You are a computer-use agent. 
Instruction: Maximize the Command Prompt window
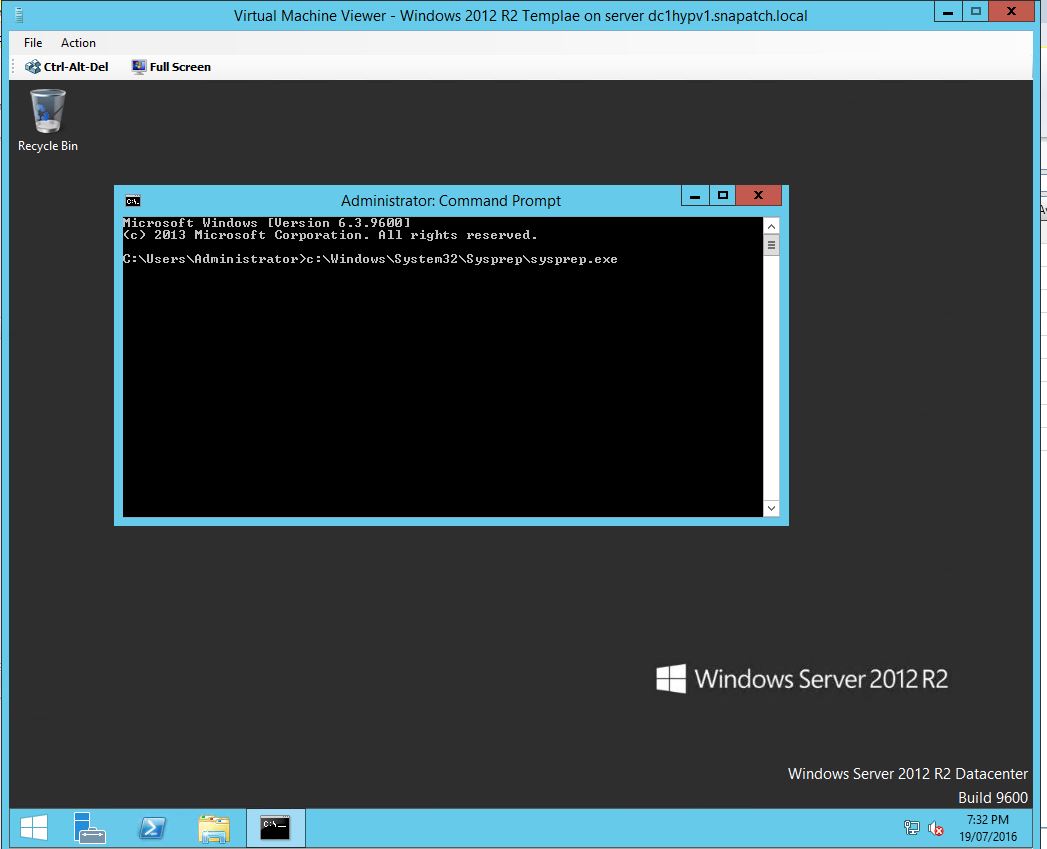722,195
